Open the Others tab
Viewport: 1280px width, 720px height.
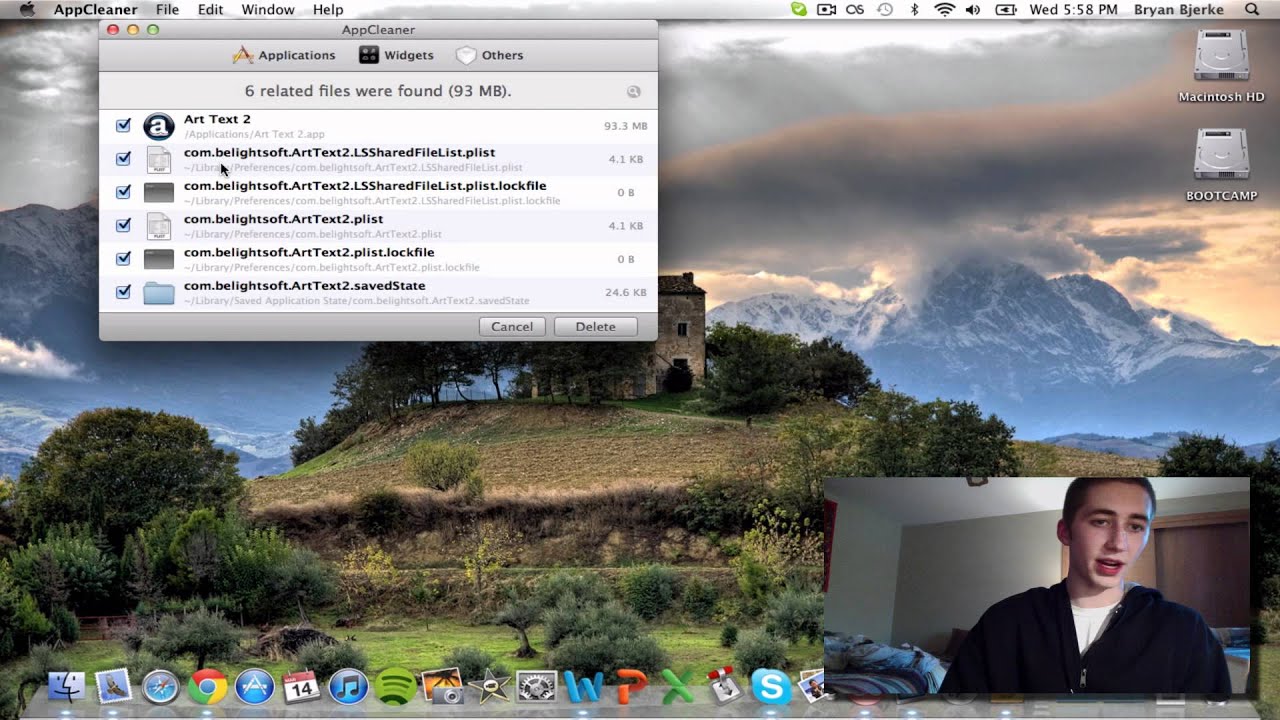click(x=489, y=55)
